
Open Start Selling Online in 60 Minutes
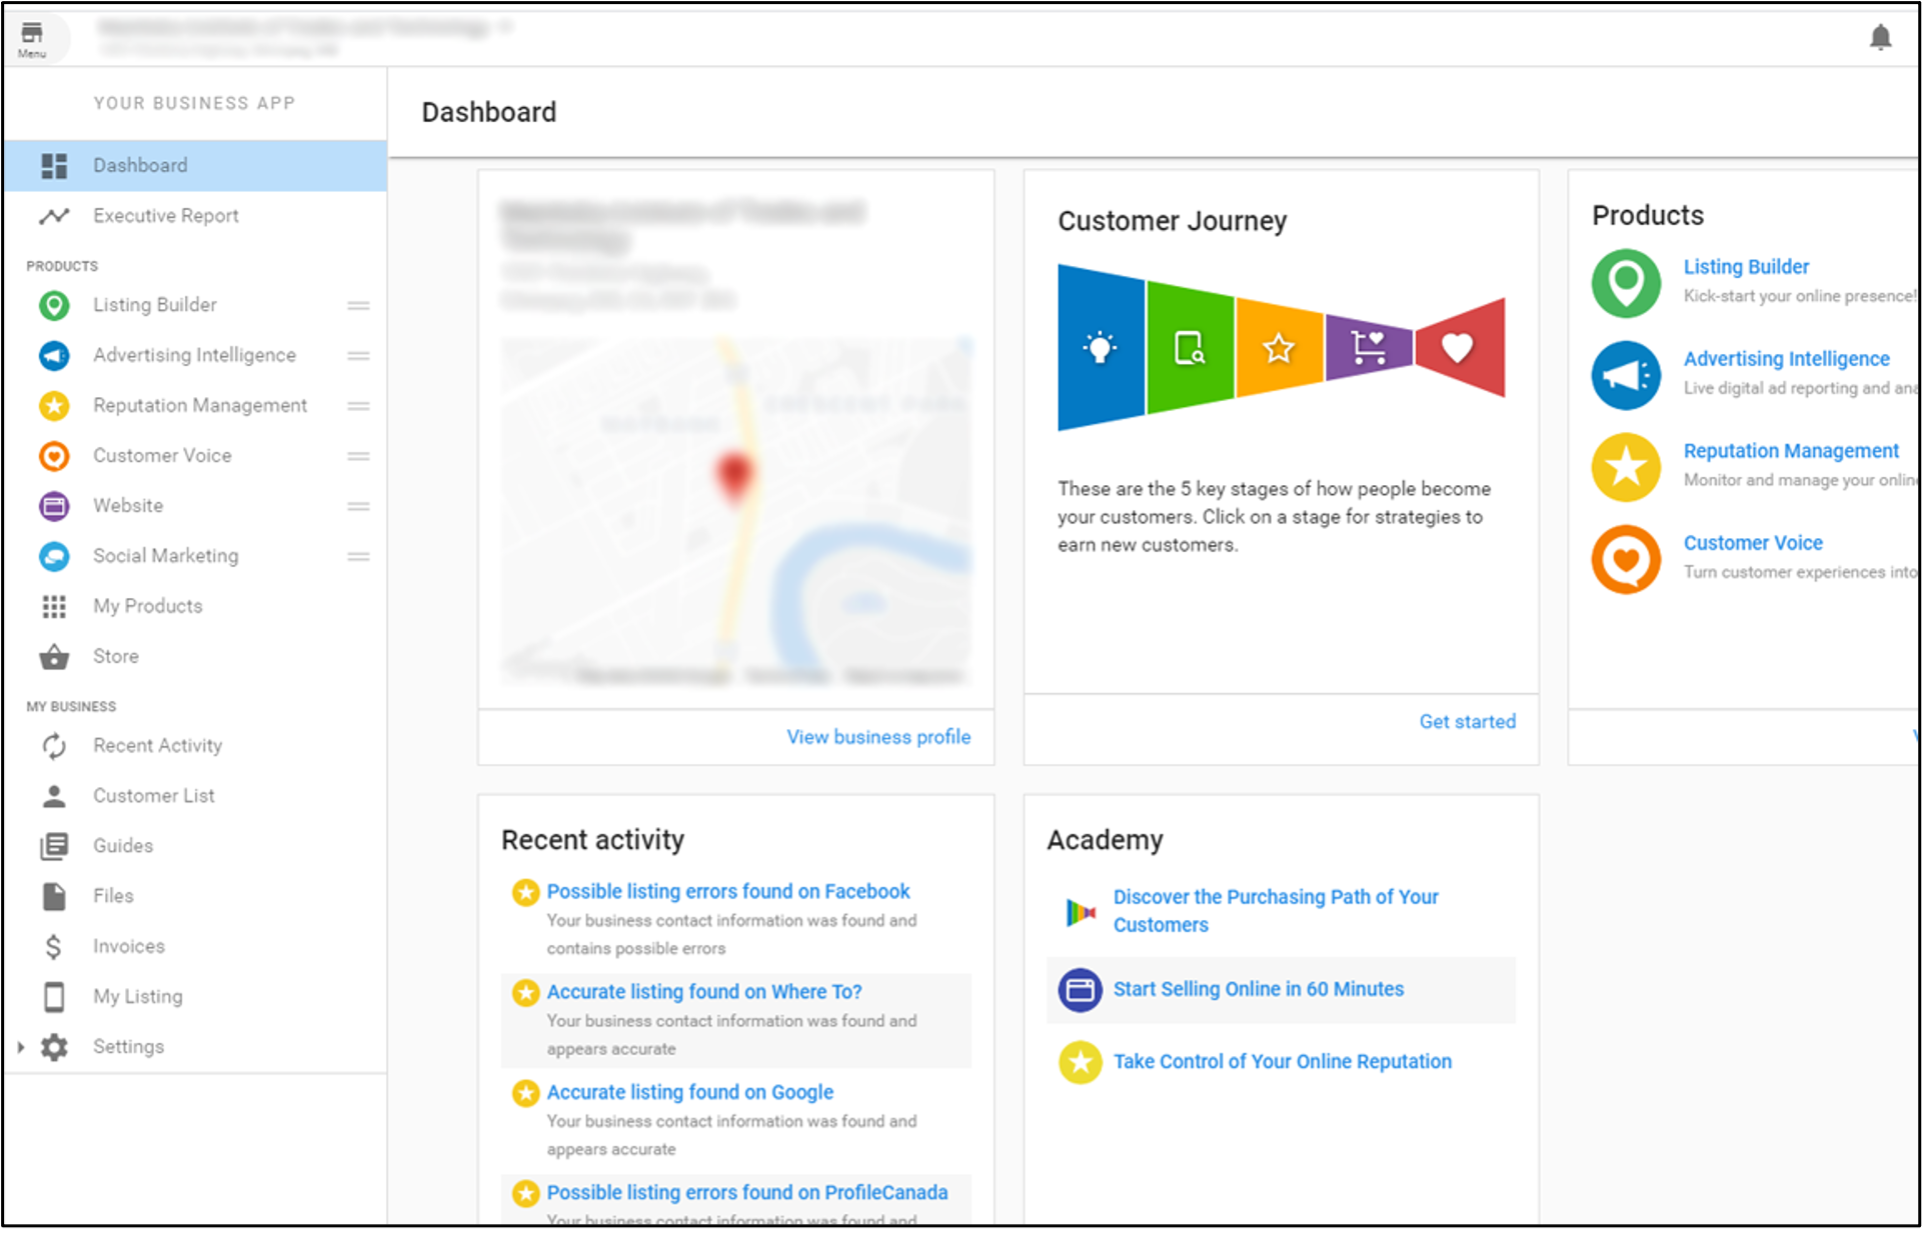(1258, 989)
